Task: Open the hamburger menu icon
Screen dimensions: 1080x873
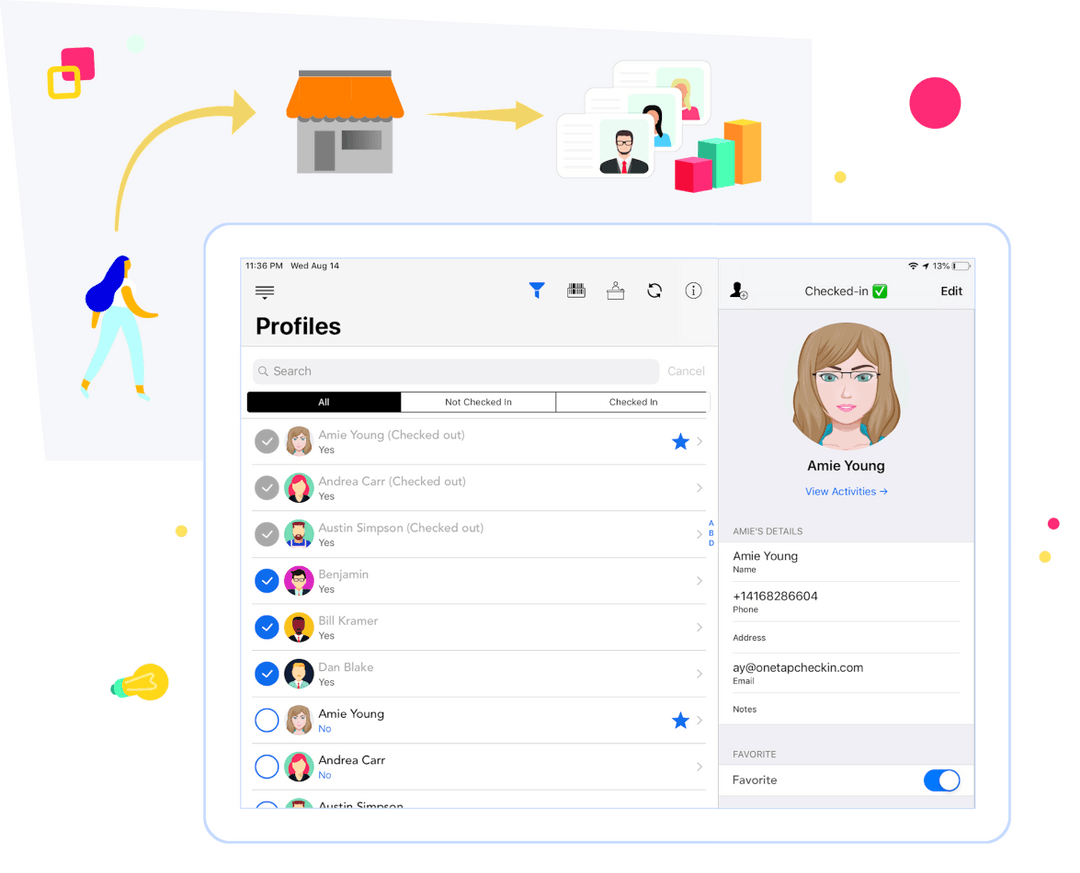Action: [264, 292]
